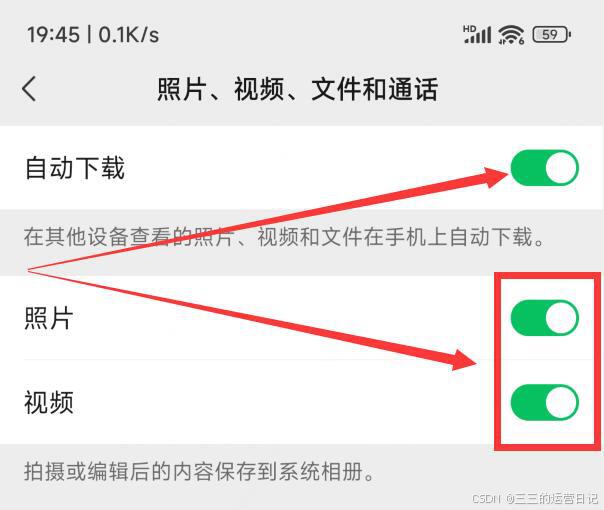Toggle the 自动下载 switch
The width and height of the screenshot is (604, 510).
pos(545,168)
